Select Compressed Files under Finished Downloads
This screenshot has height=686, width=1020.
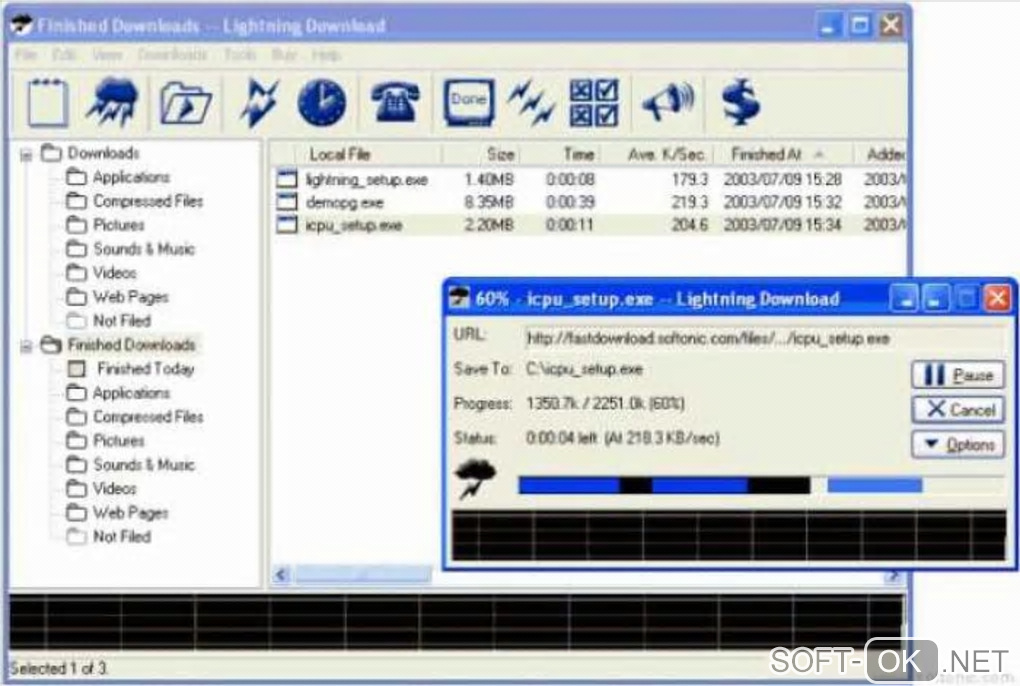pos(135,417)
